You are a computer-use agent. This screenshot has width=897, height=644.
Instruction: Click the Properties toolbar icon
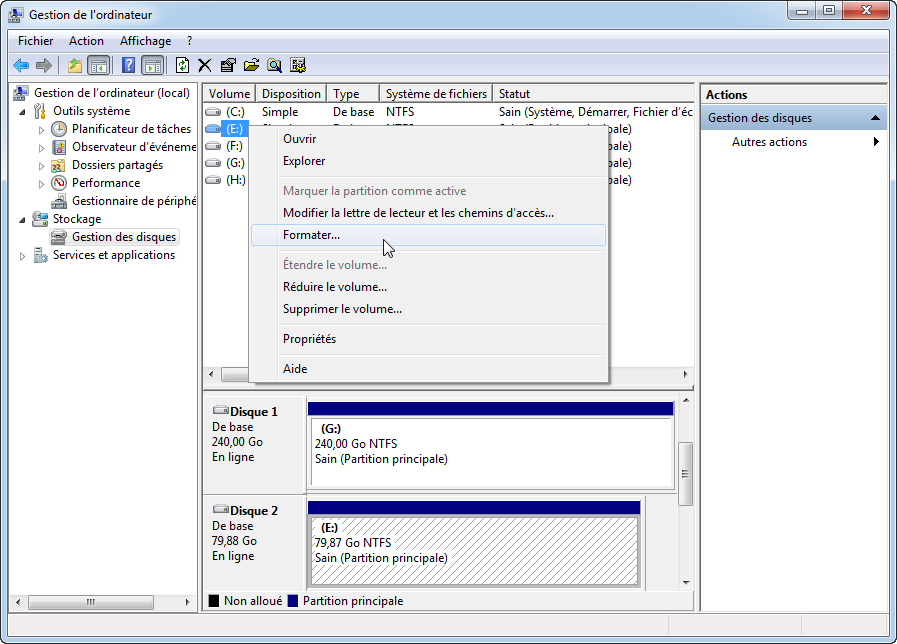point(228,65)
